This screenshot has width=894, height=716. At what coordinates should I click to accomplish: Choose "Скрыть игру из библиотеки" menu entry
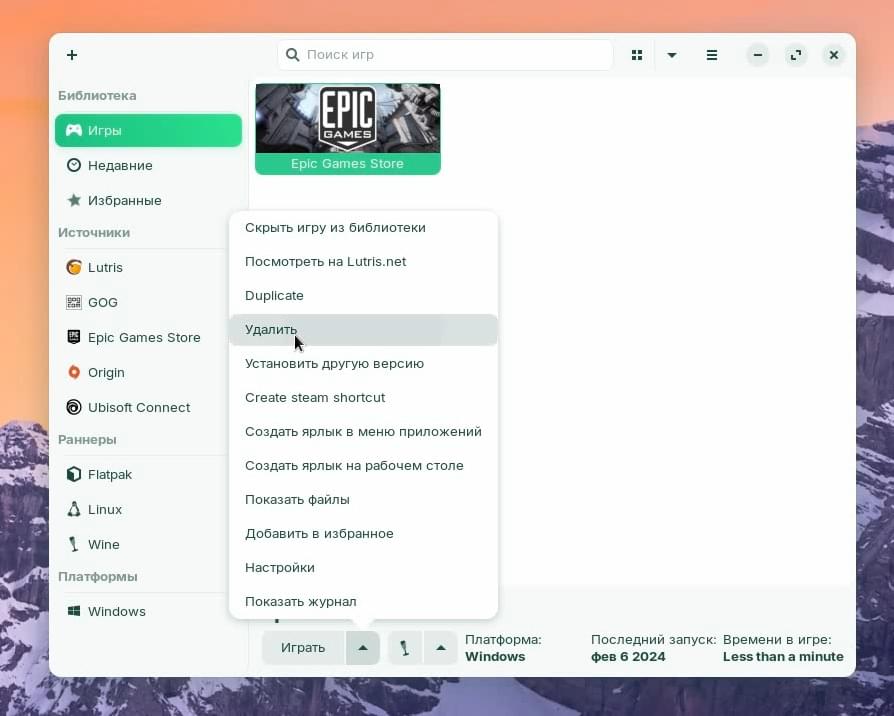click(x=363, y=227)
